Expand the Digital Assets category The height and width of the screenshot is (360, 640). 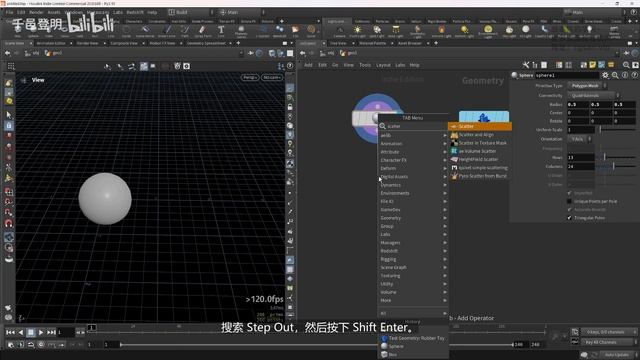coord(412,177)
